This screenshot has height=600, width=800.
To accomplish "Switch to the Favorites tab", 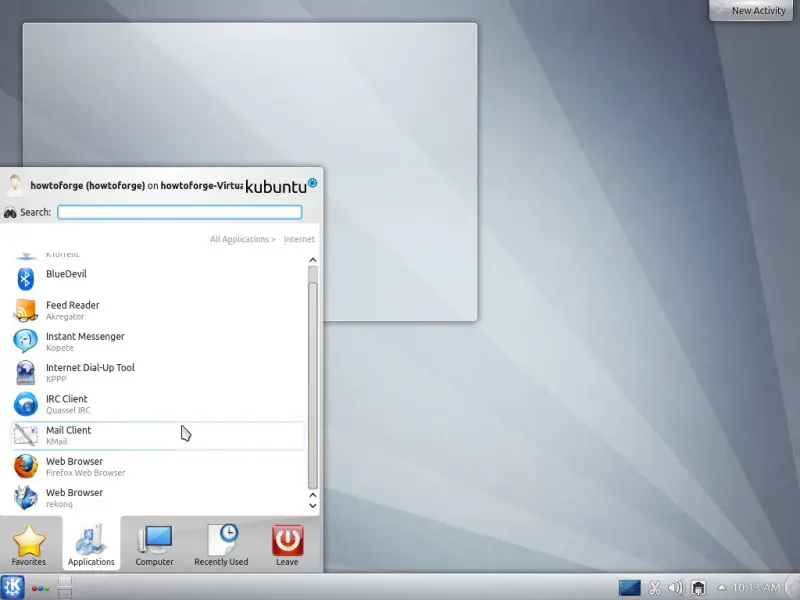I will pos(29,545).
